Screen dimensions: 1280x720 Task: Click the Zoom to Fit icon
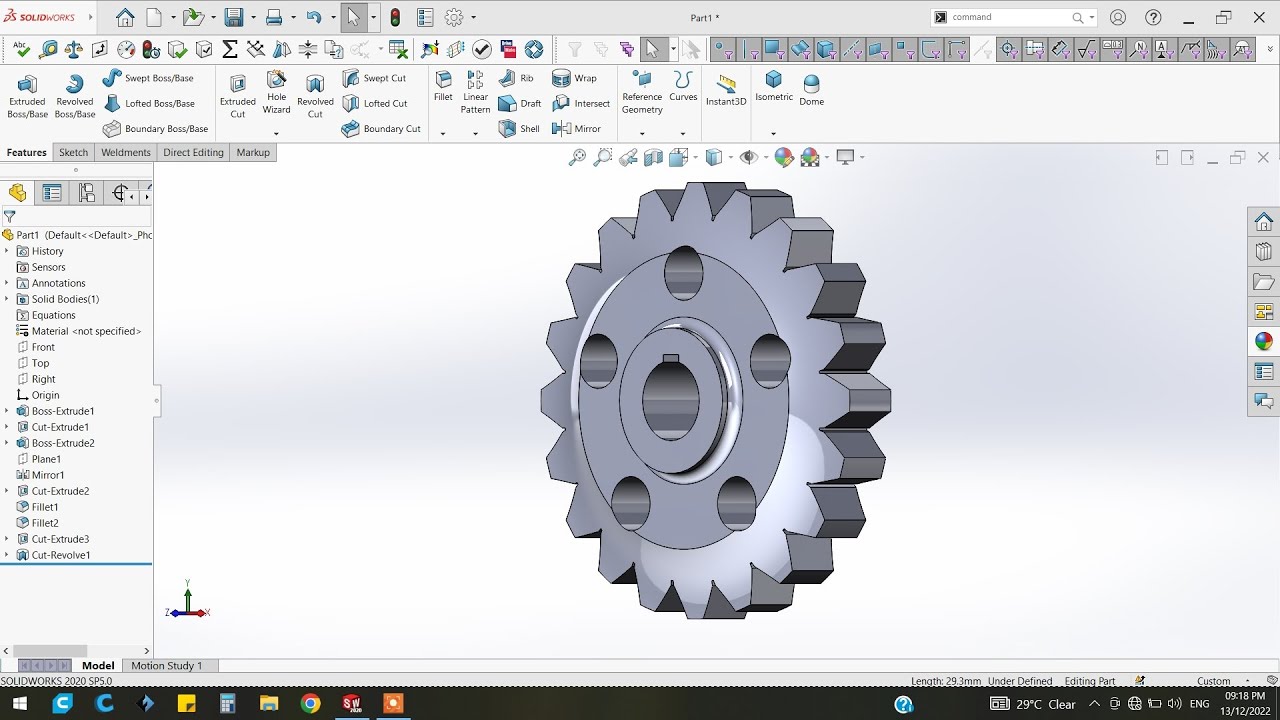(x=577, y=157)
